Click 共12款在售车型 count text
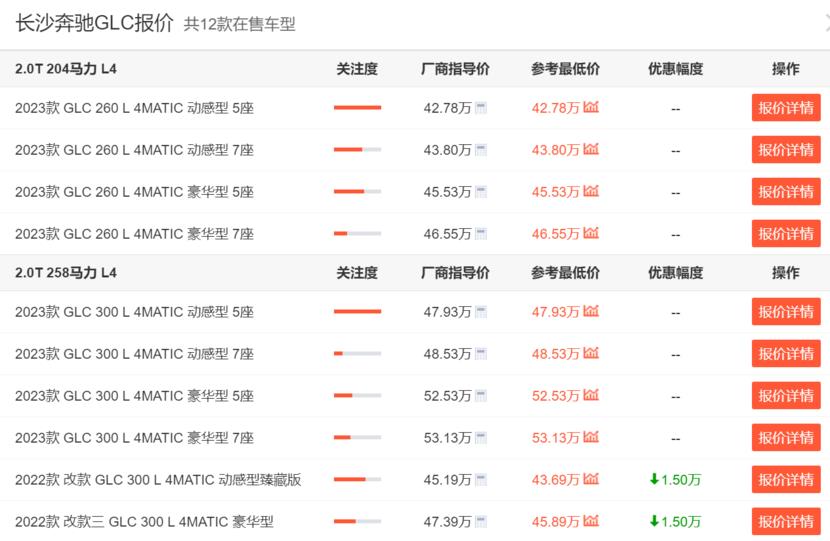The image size is (830, 541). tap(239, 24)
